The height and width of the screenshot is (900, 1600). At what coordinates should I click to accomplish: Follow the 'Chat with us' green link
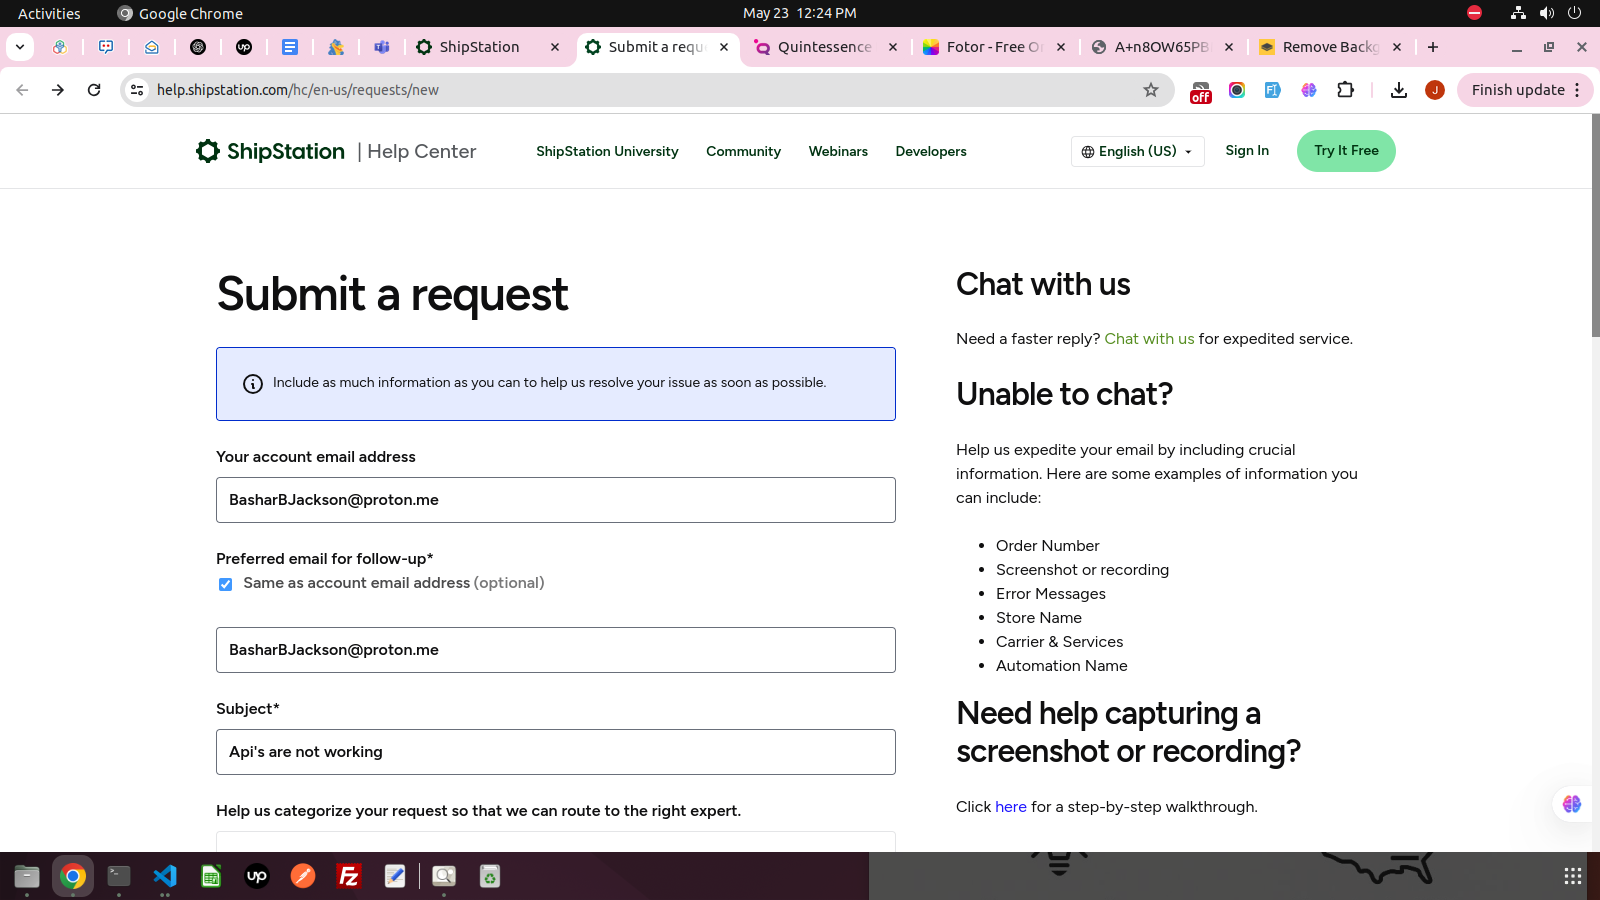click(1149, 339)
